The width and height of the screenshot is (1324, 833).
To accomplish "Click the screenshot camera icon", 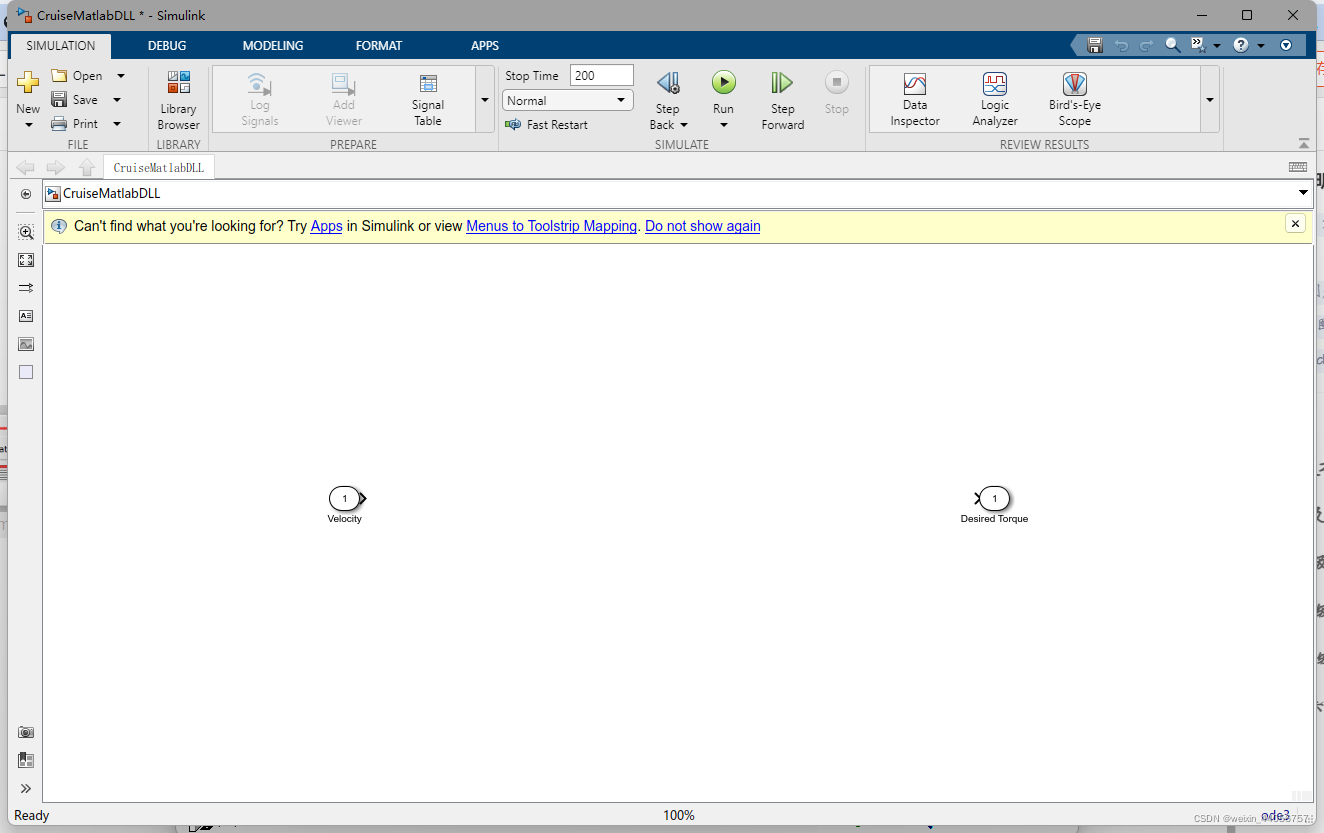I will [x=26, y=732].
